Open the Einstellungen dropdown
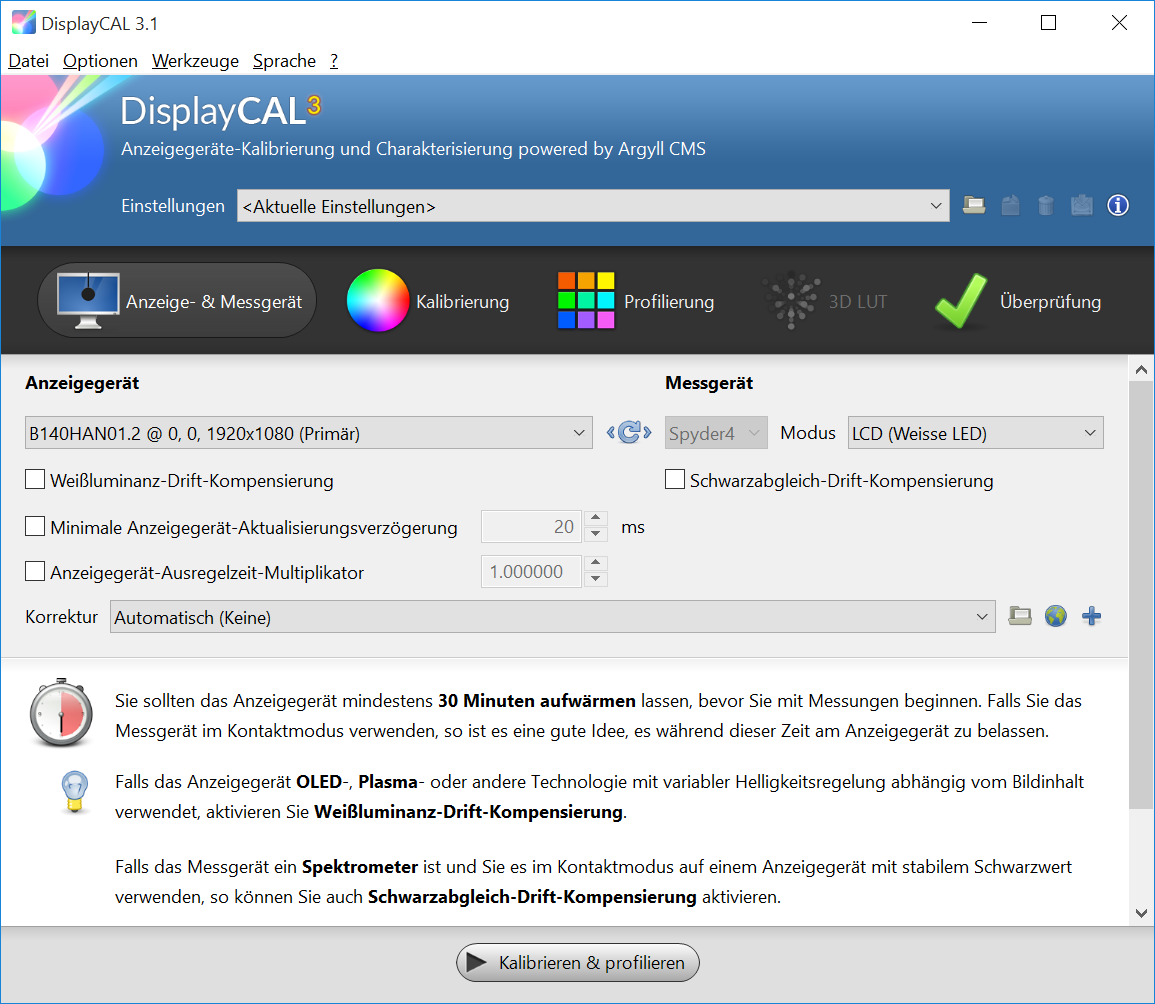This screenshot has height=1004, width=1155. point(593,206)
